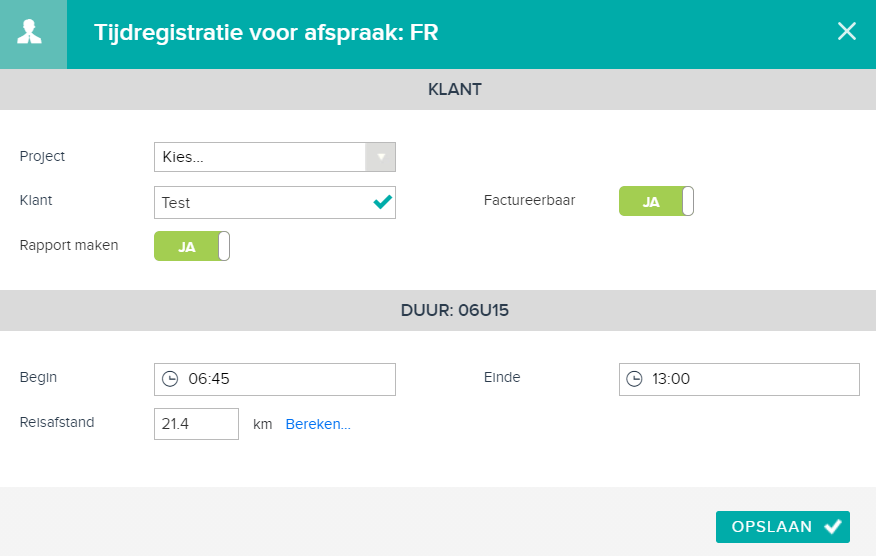Click the Begin time field 06:45
The image size is (876, 556).
tap(275, 379)
